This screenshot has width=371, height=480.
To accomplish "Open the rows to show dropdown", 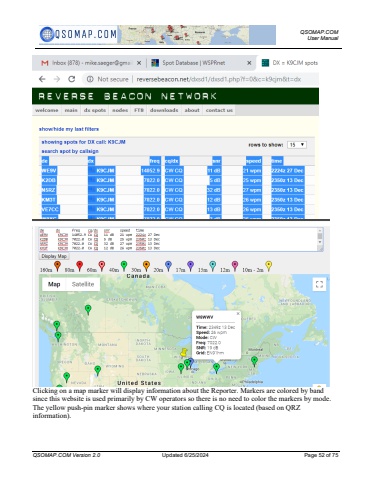I will coord(297,145).
